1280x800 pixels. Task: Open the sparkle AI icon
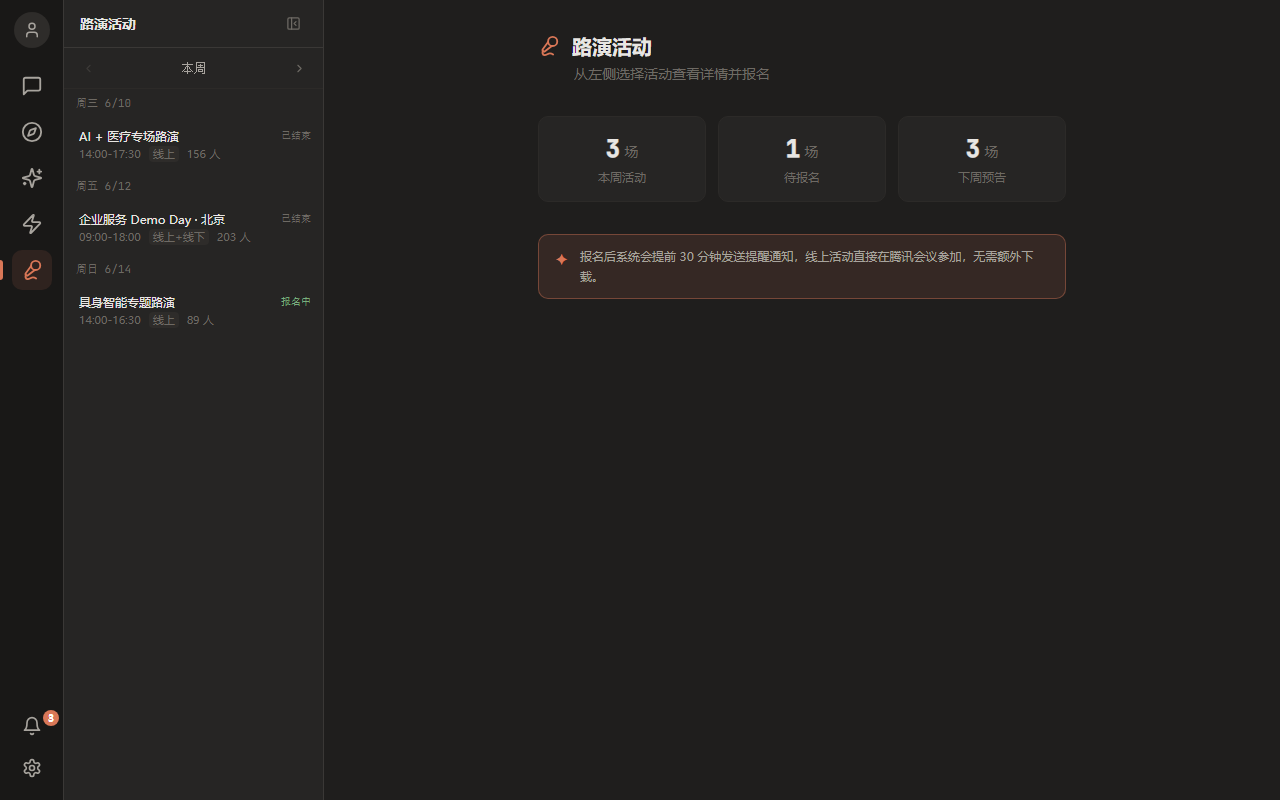point(32,178)
